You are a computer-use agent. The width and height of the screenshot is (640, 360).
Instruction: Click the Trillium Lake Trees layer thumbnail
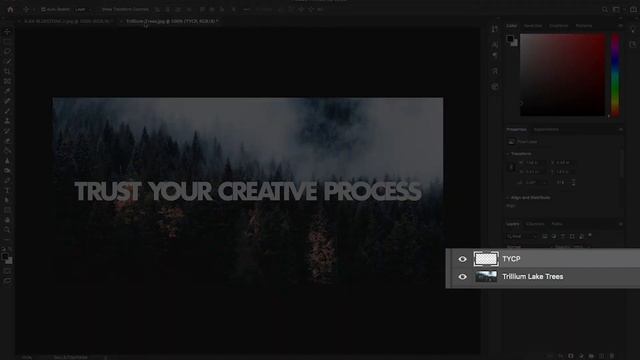coord(486,277)
